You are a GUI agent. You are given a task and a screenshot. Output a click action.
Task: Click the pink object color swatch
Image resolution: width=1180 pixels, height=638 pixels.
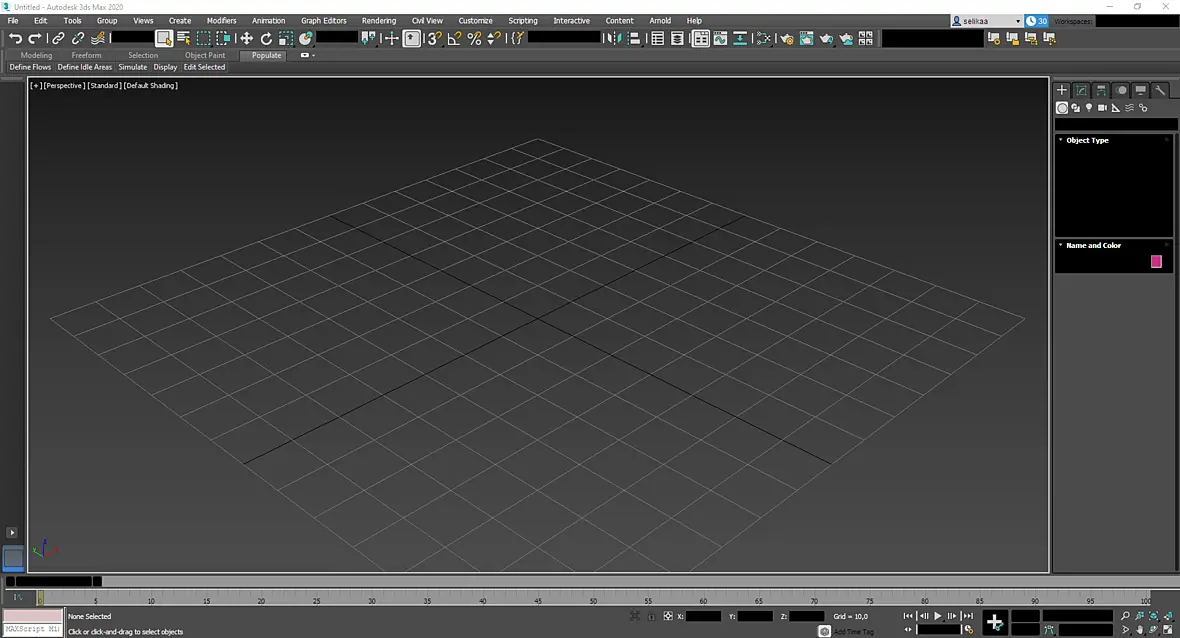[1156, 262]
